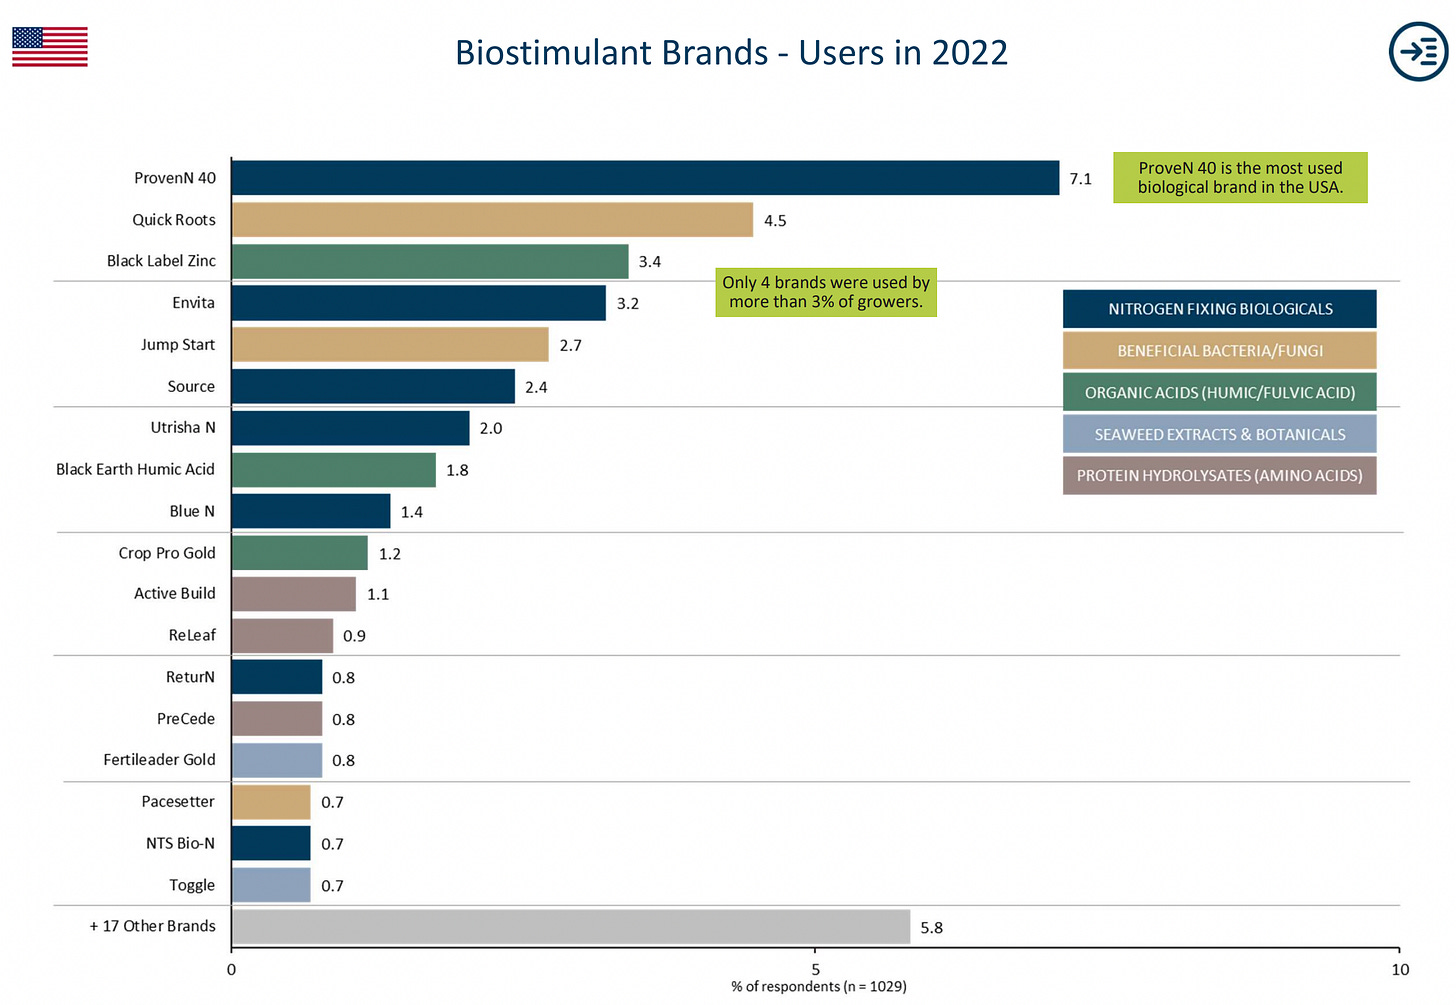The height and width of the screenshot is (1005, 1456).
Task: Select the ORGANIC ACIDS (HUMIC/FULVIC ACID) legend swatch
Action: [x=1219, y=392]
